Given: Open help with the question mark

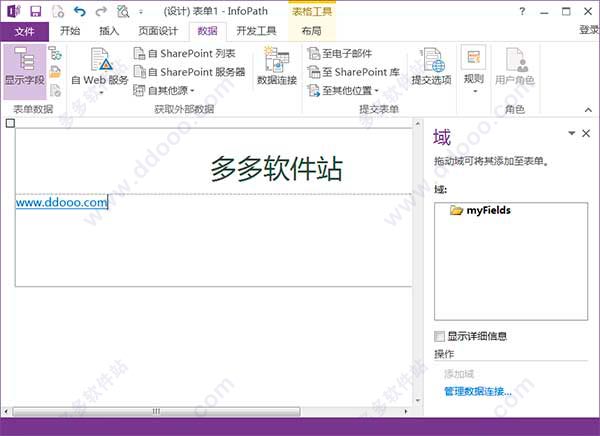Looking at the screenshot, I should 522,11.
